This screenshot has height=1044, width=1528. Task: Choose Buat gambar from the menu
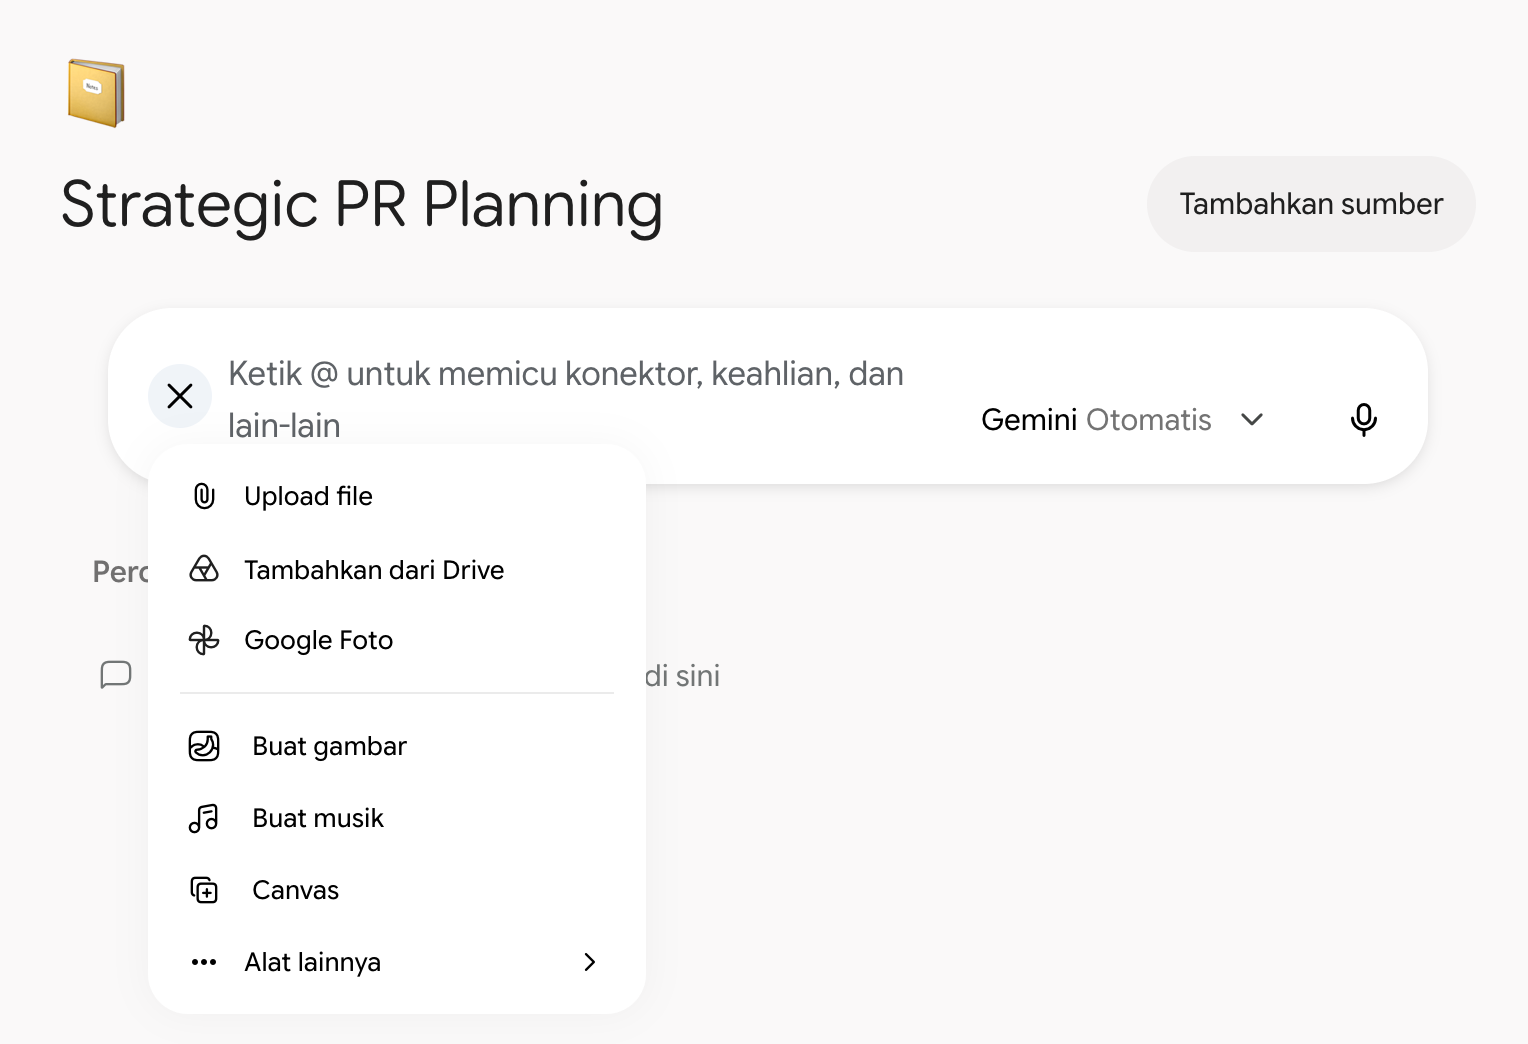[x=397, y=746]
